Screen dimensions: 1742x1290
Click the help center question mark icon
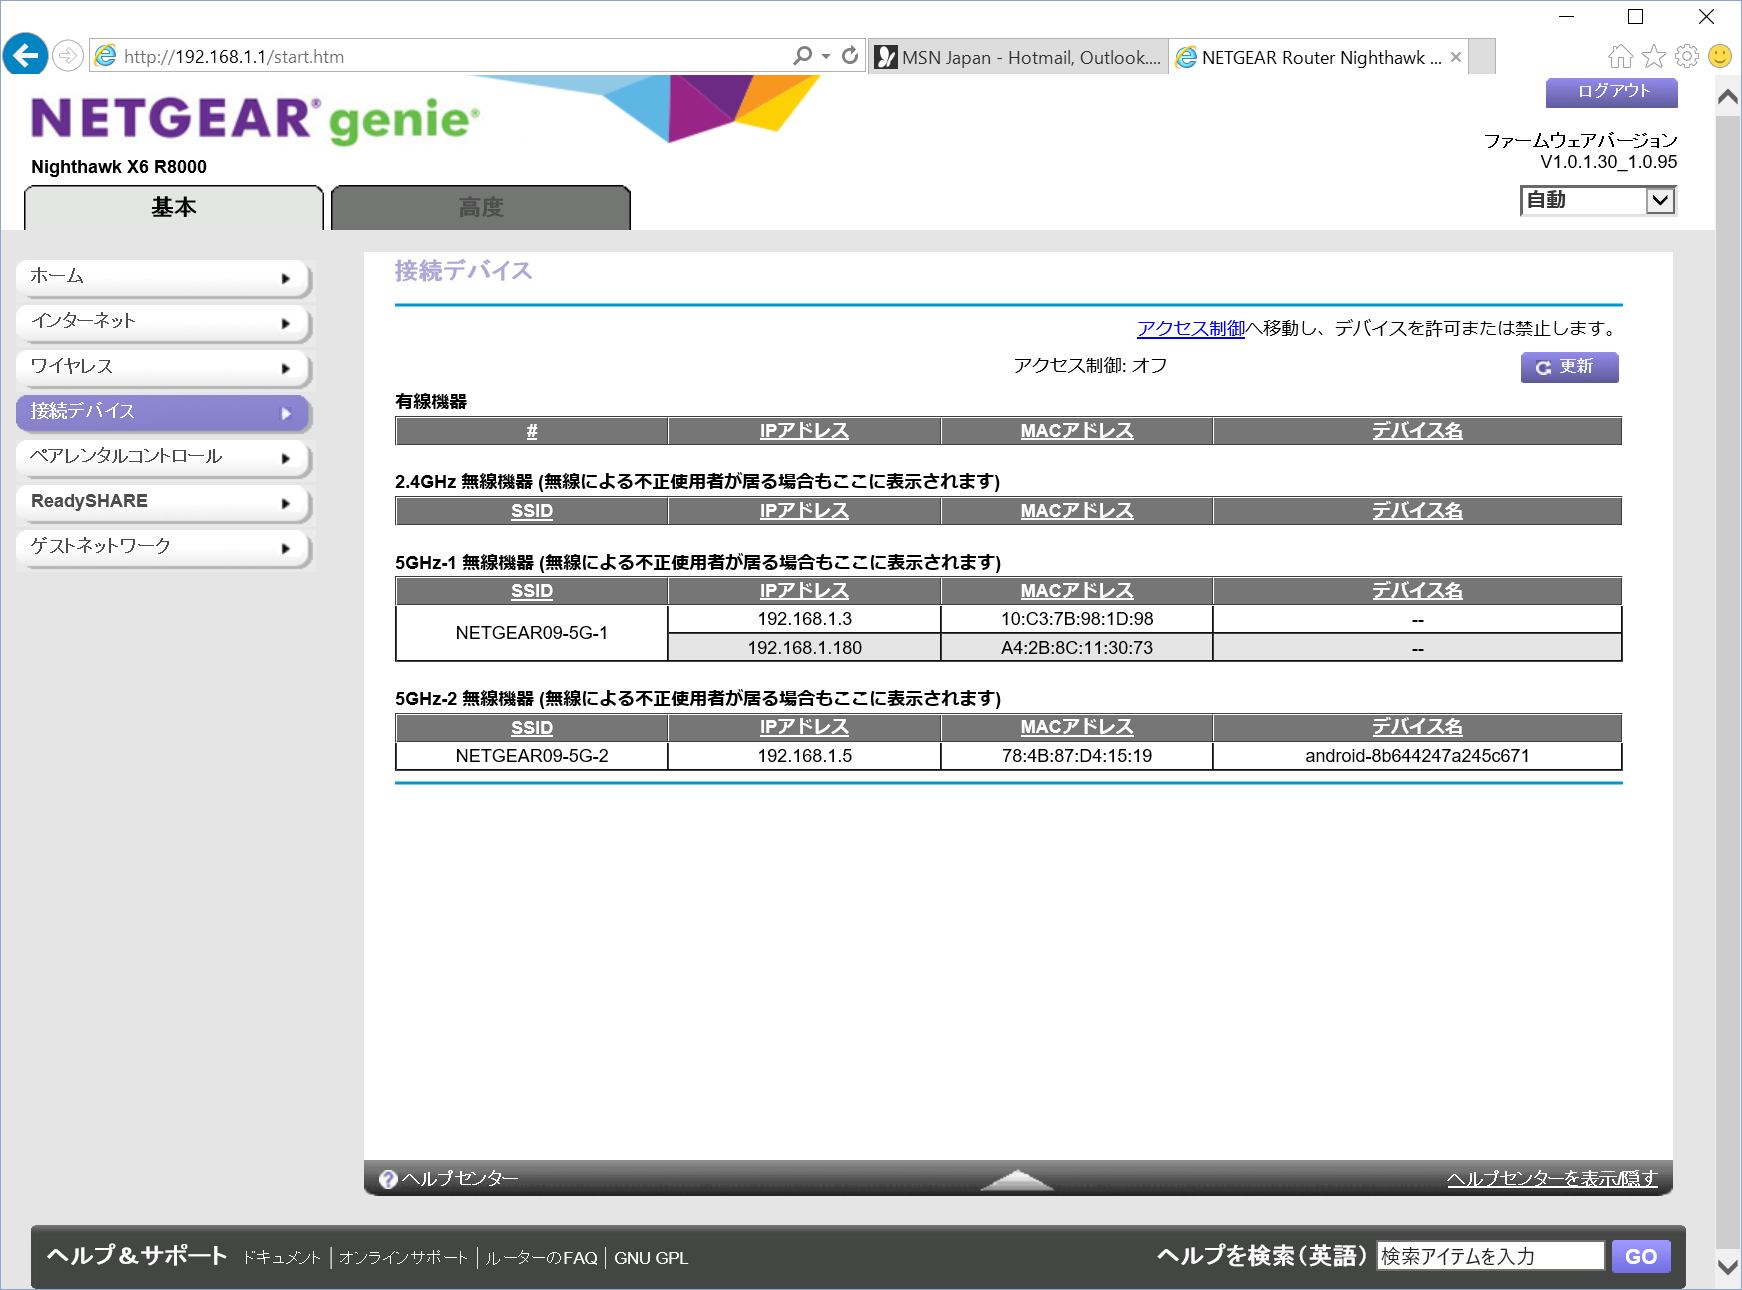click(x=388, y=1180)
